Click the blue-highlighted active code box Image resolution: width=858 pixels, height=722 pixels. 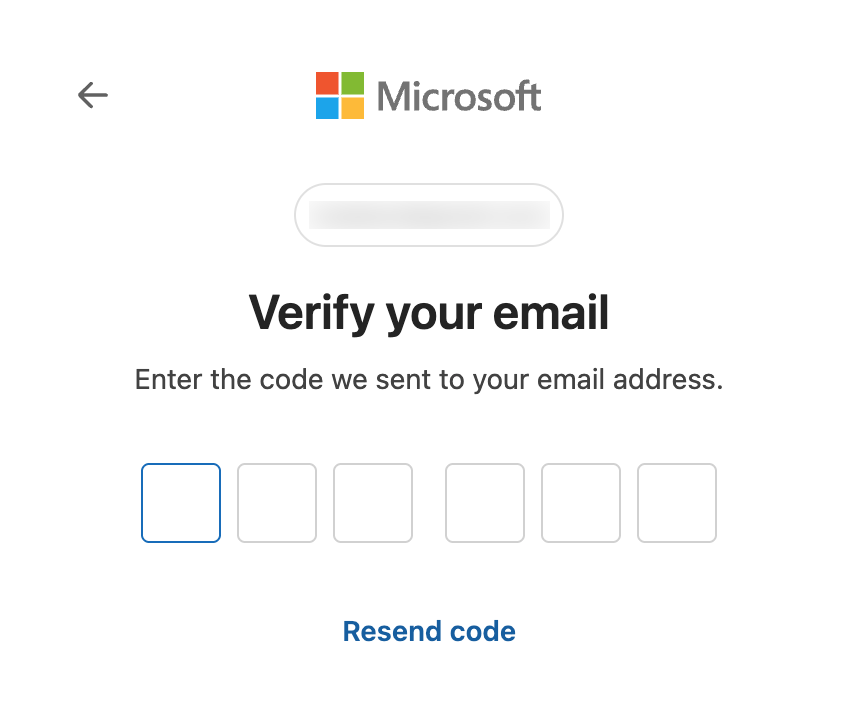180,503
